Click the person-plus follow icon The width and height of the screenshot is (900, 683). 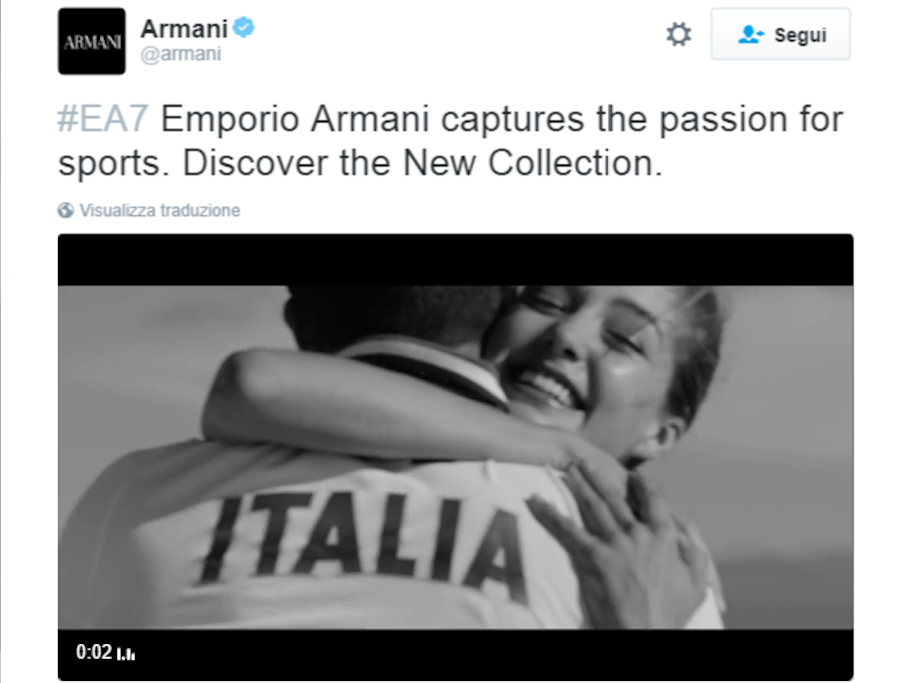(750, 35)
